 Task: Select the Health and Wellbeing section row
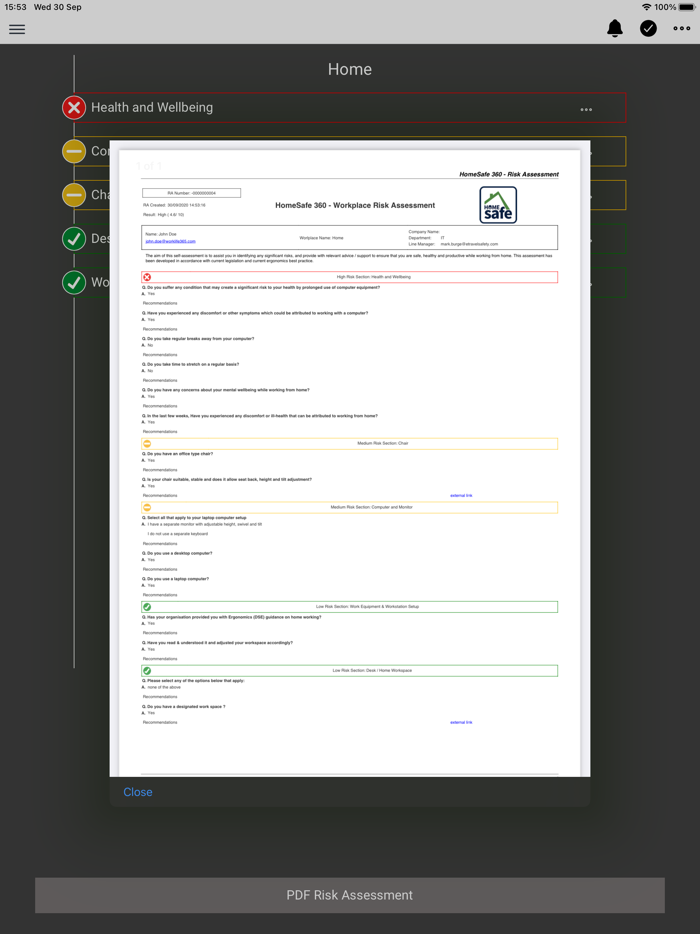pos(350,108)
